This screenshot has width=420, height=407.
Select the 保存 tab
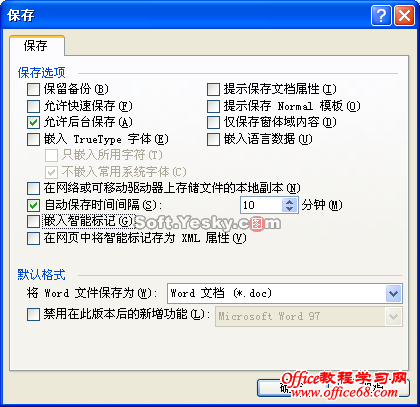pos(36,46)
